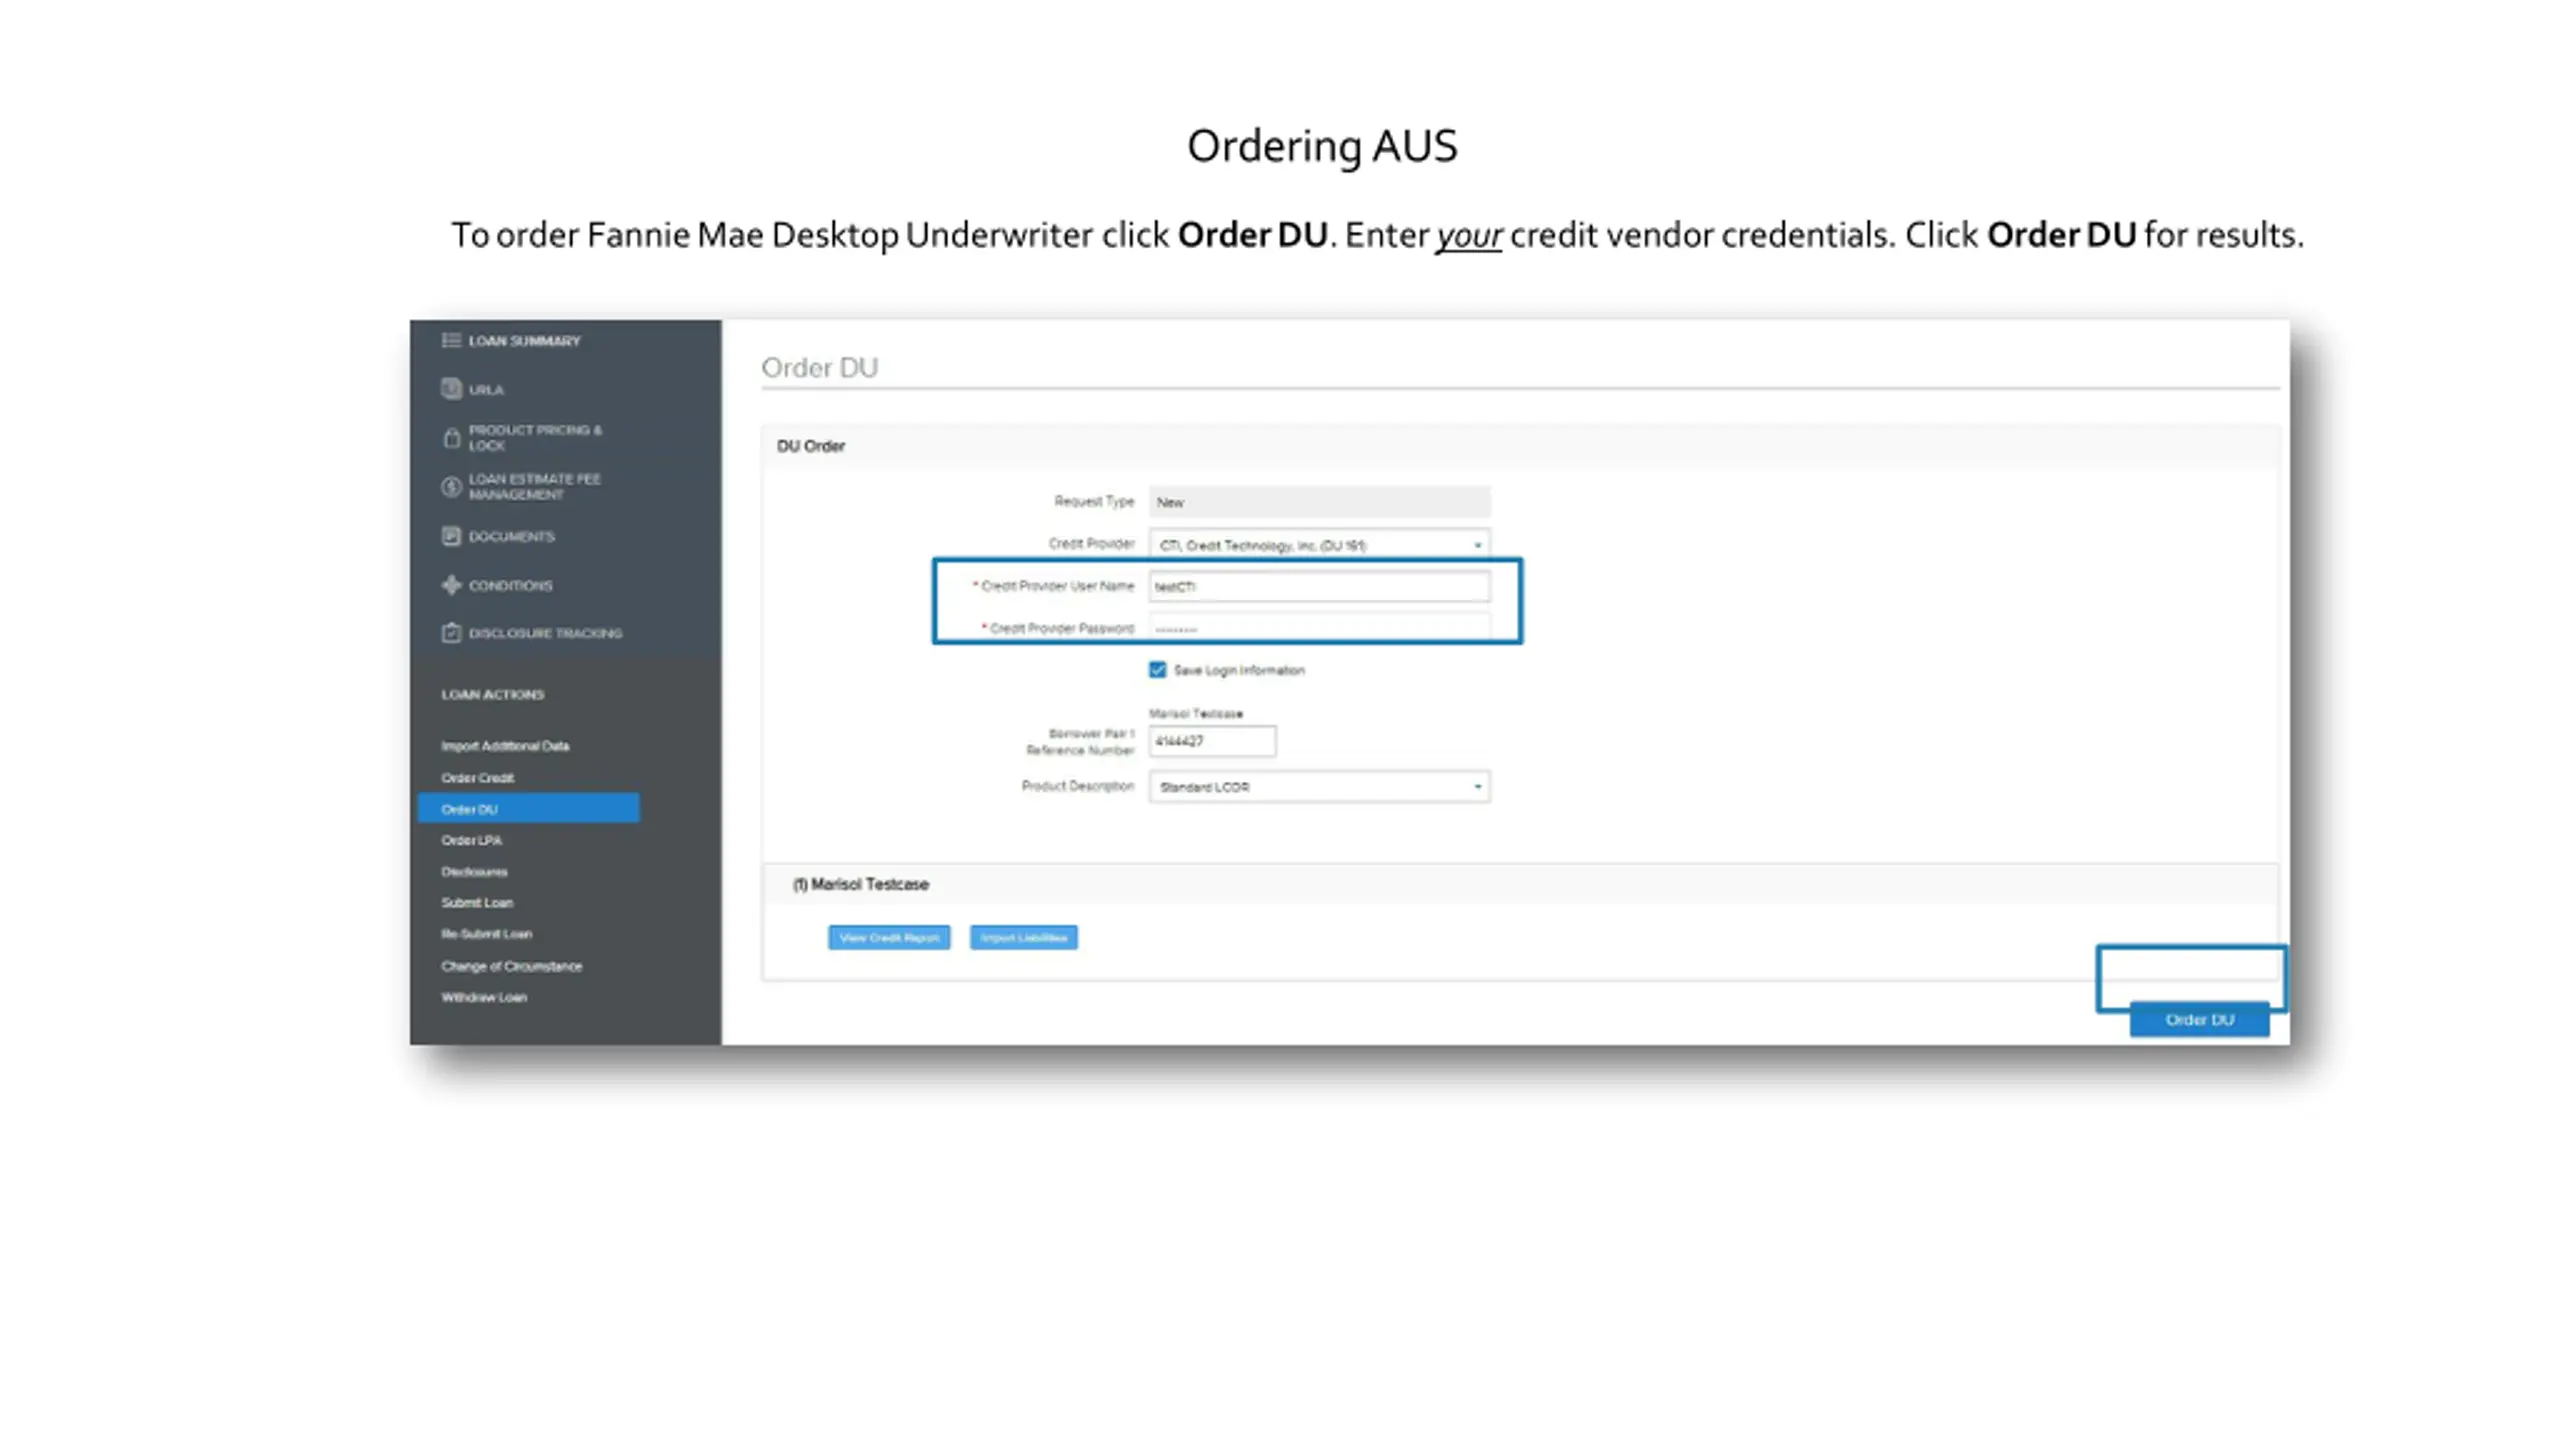
Task: Open Conditions in the sidebar
Action: click(510, 585)
